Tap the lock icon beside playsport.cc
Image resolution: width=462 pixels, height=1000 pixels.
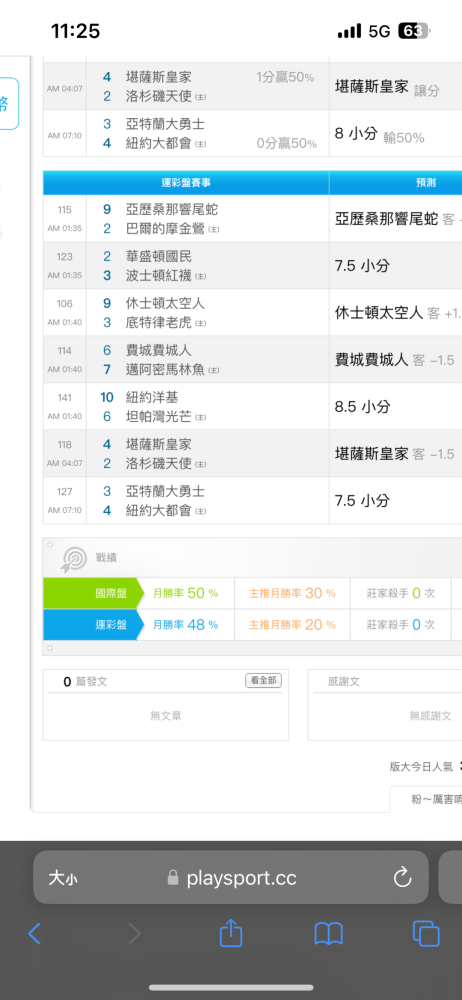point(173,878)
